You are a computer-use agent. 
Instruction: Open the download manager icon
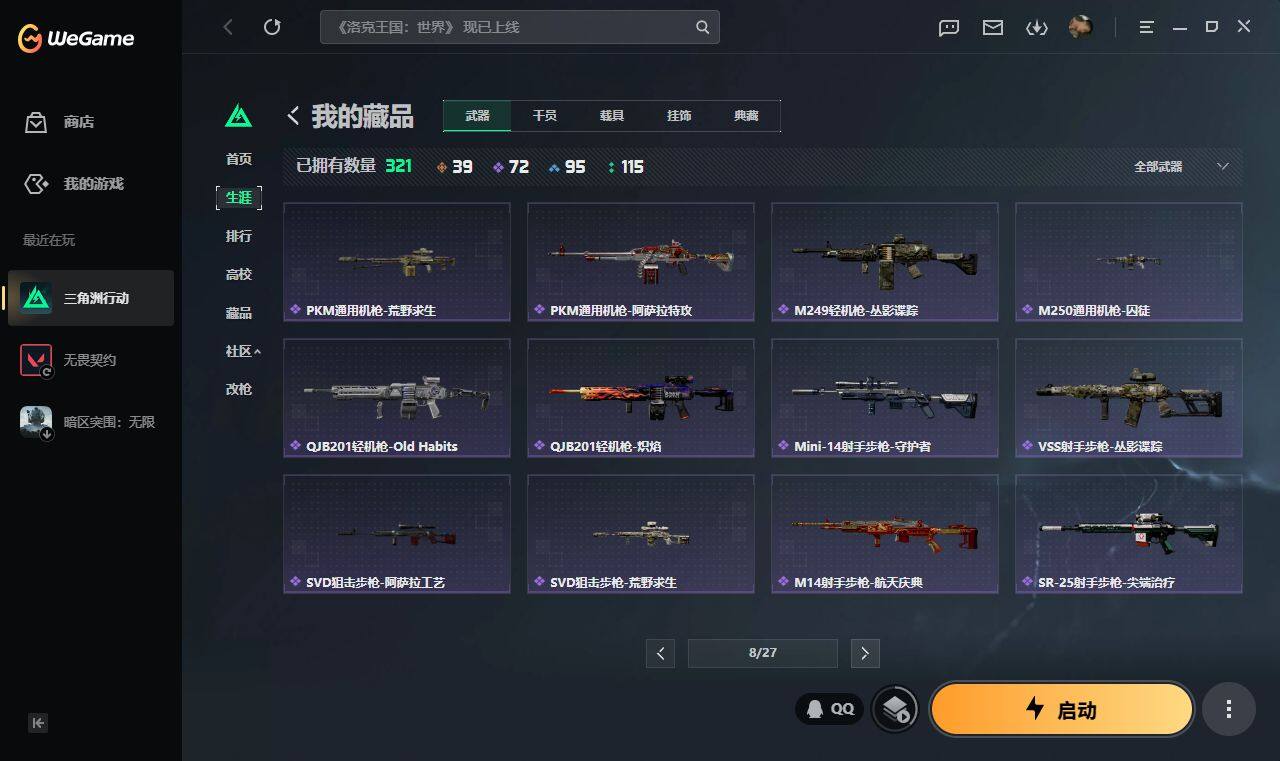pyautogui.click(x=1037, y=28)
